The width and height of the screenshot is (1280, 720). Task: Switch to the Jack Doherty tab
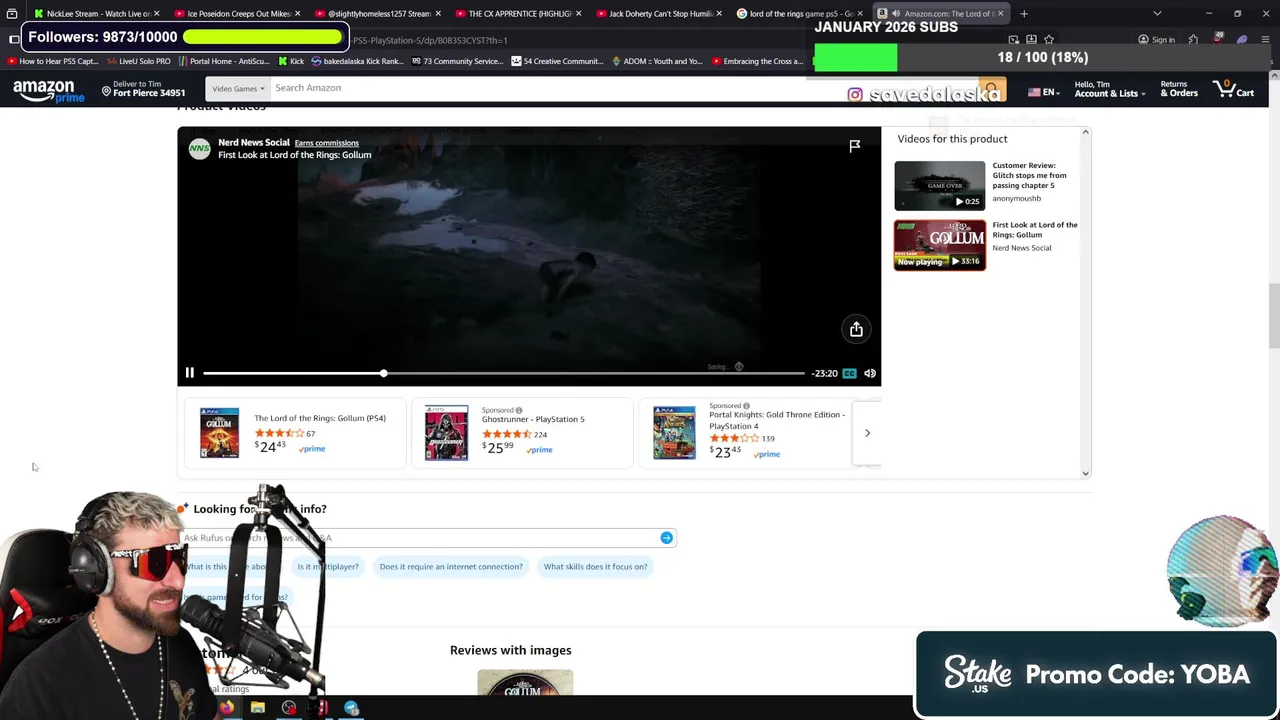point(660,14)
